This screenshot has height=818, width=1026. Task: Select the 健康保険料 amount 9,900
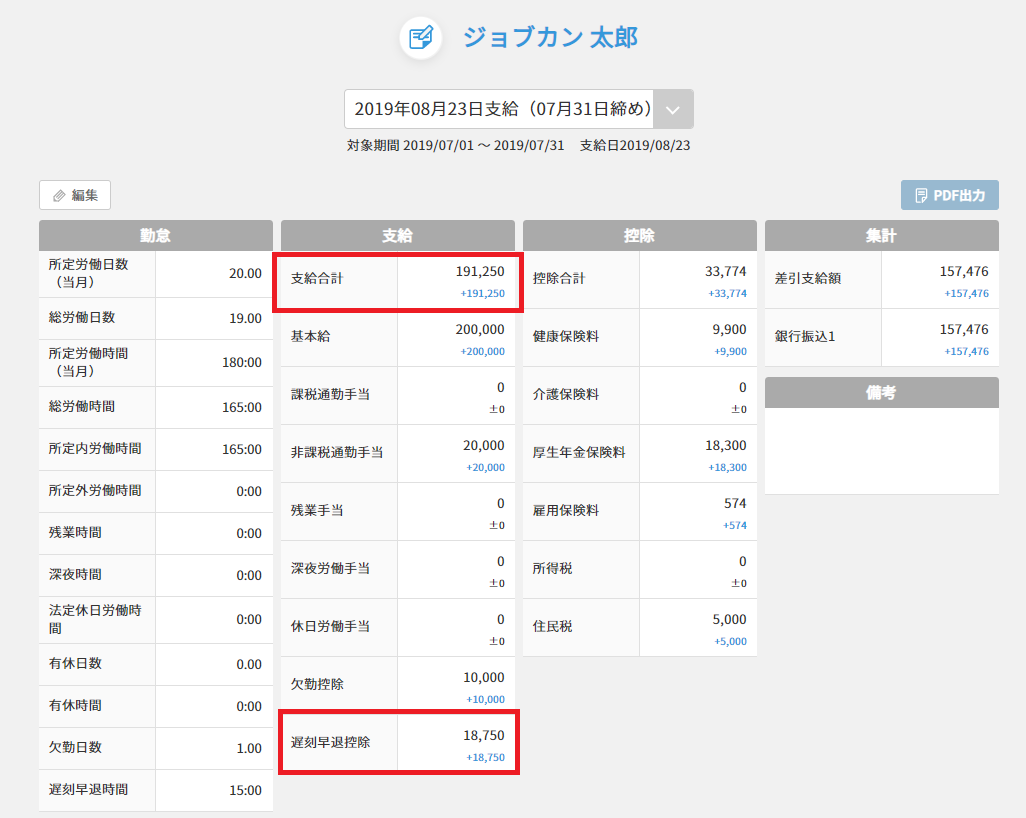pos(729,330)
